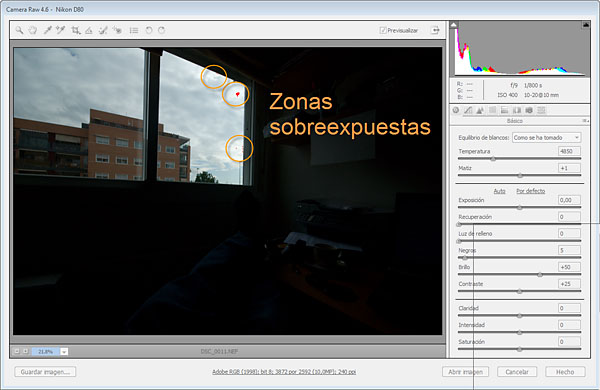Click the Hecho button
This screenshot has width=600, height=390.
click(565, 372)
